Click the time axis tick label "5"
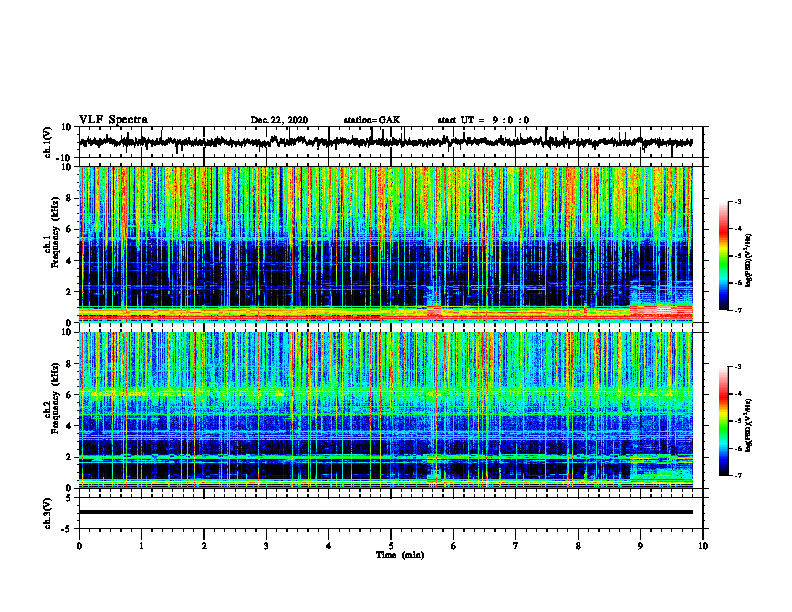792x612 pixels. click(x=391, y=546)
